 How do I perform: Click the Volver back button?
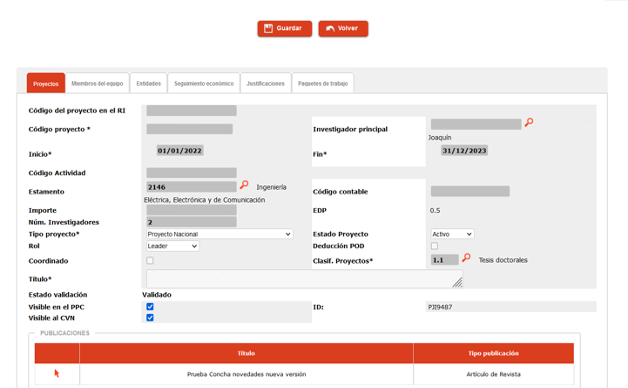pos(343,28)
